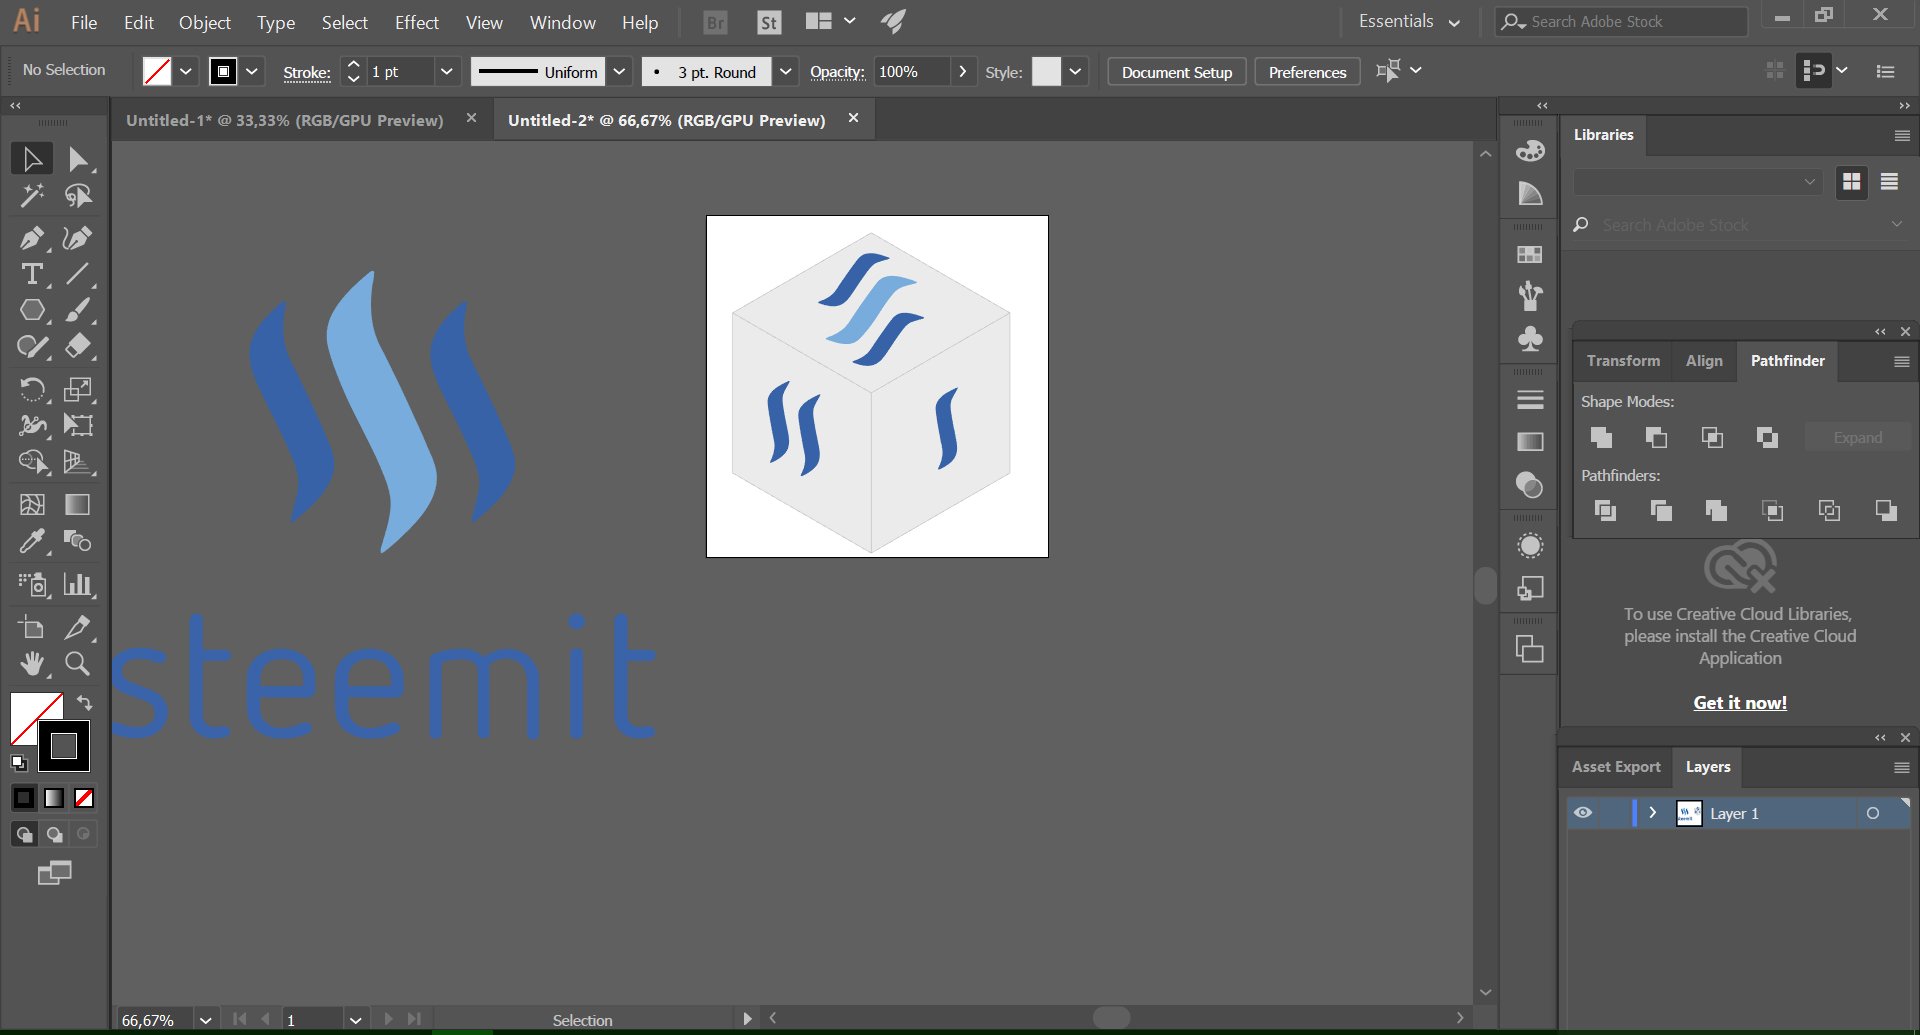
Task: Switch to the Transform tab
Action: 1623,361
